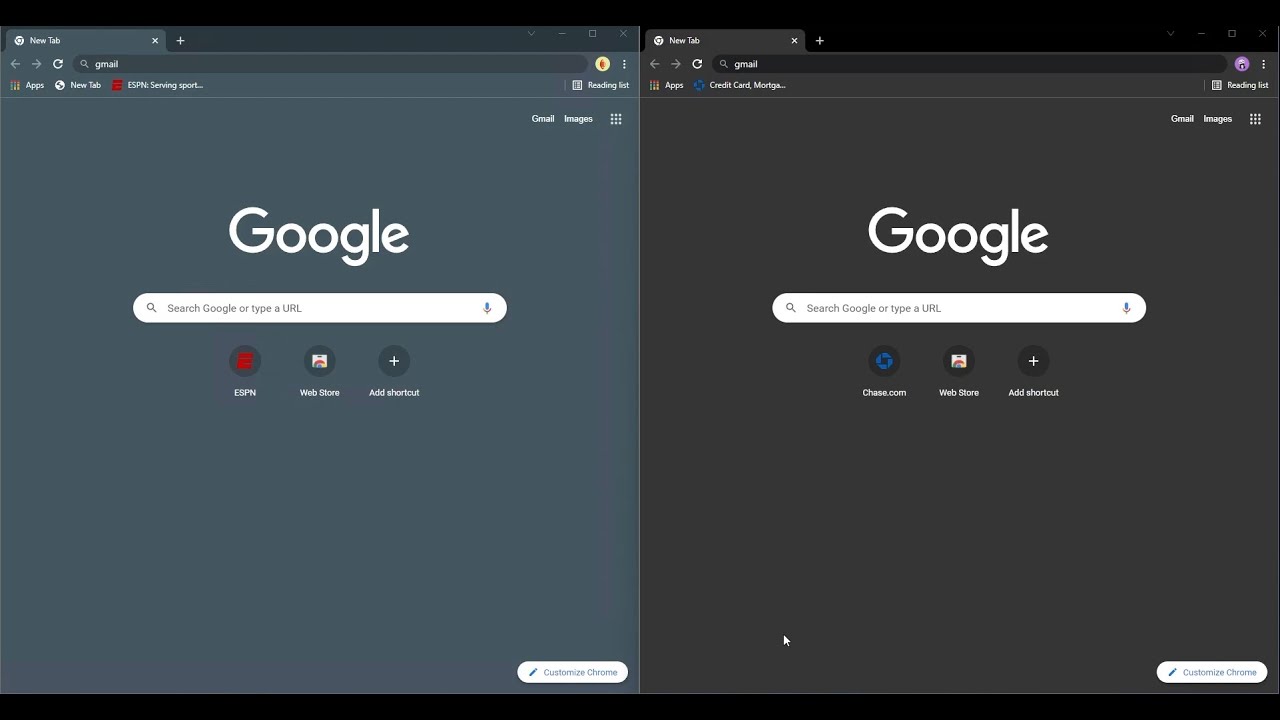Open the ESPN shortcut tile
Screen dimensions: 1280x720
[245, 371]
